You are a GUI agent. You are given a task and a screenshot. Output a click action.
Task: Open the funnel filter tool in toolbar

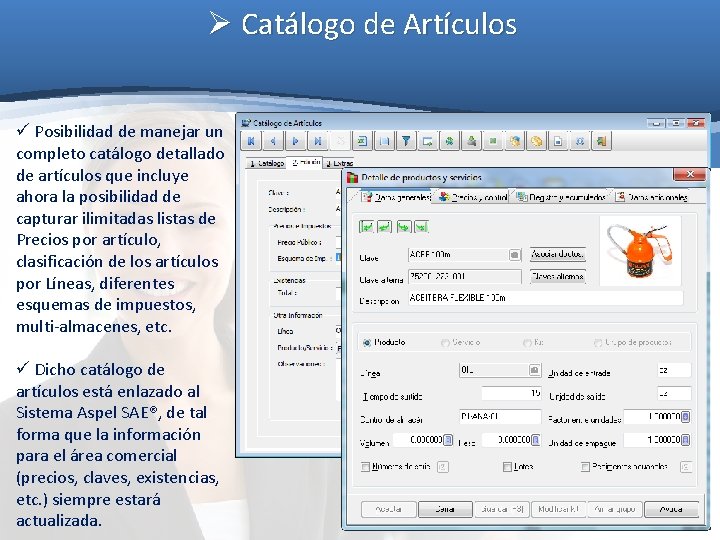[406, 141]
